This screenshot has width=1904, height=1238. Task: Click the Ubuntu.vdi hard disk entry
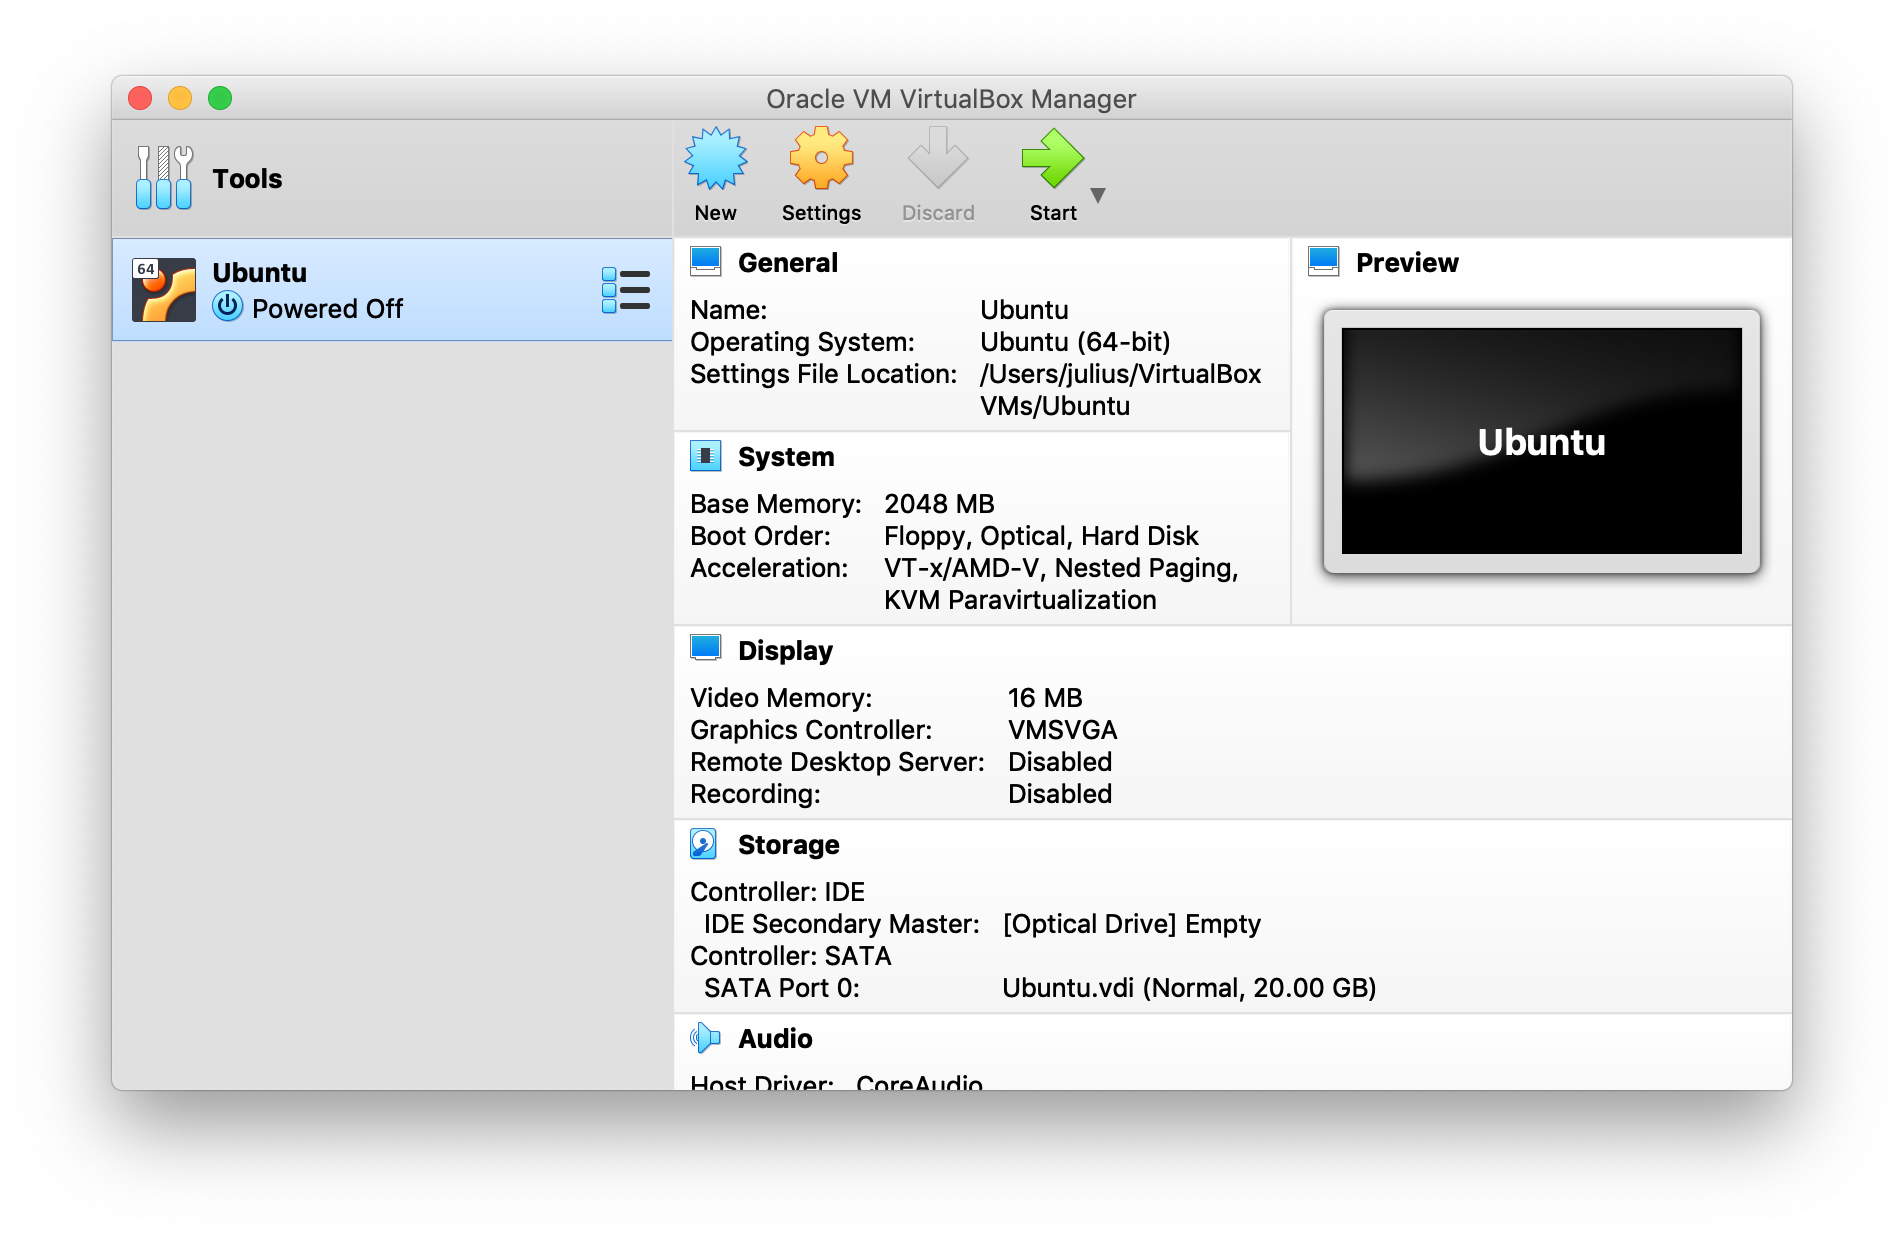pyautogui.click(x=1188, y=988)
